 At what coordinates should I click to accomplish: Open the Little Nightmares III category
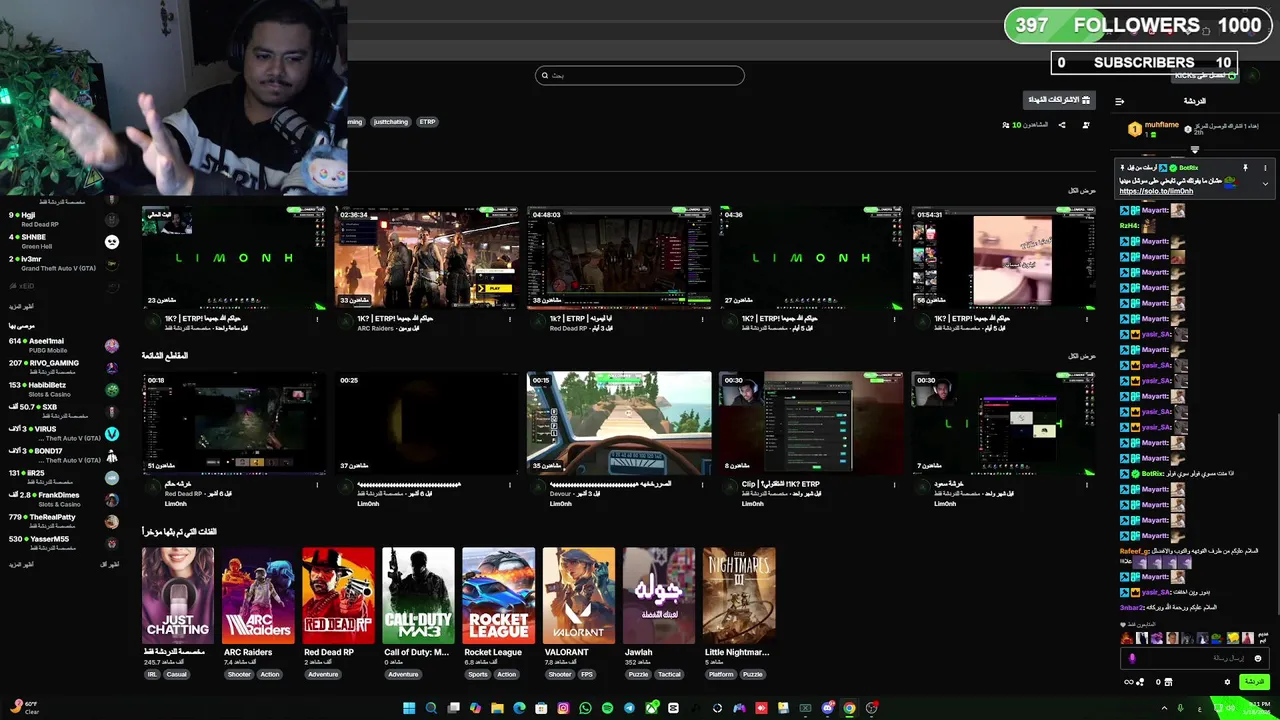(x=738, y=595)
